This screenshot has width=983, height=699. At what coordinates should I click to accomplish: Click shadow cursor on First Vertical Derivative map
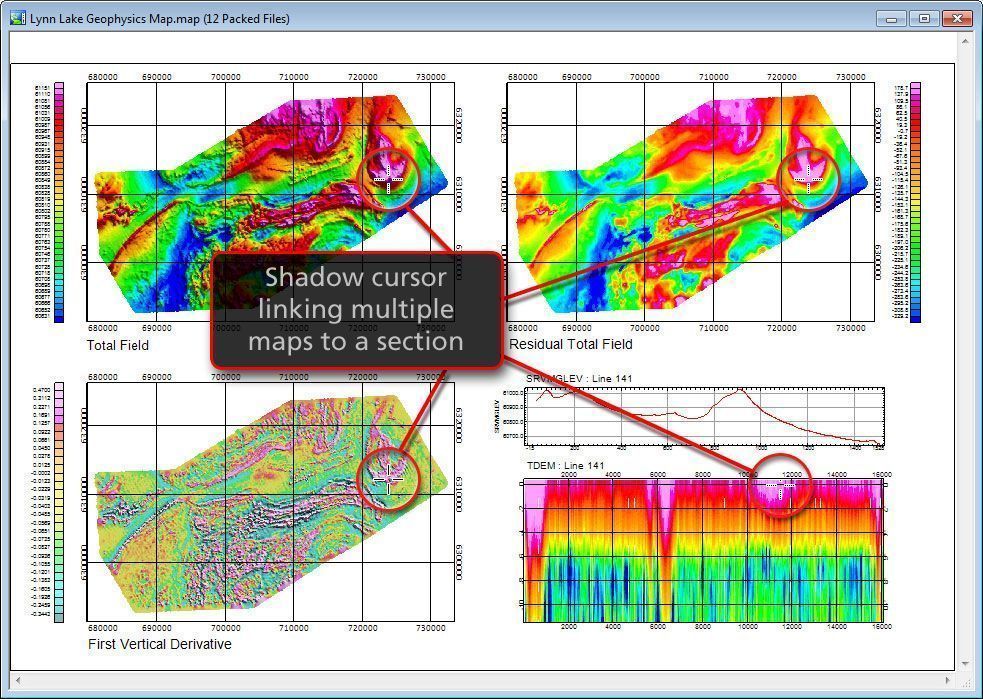[x=387, y=479]
